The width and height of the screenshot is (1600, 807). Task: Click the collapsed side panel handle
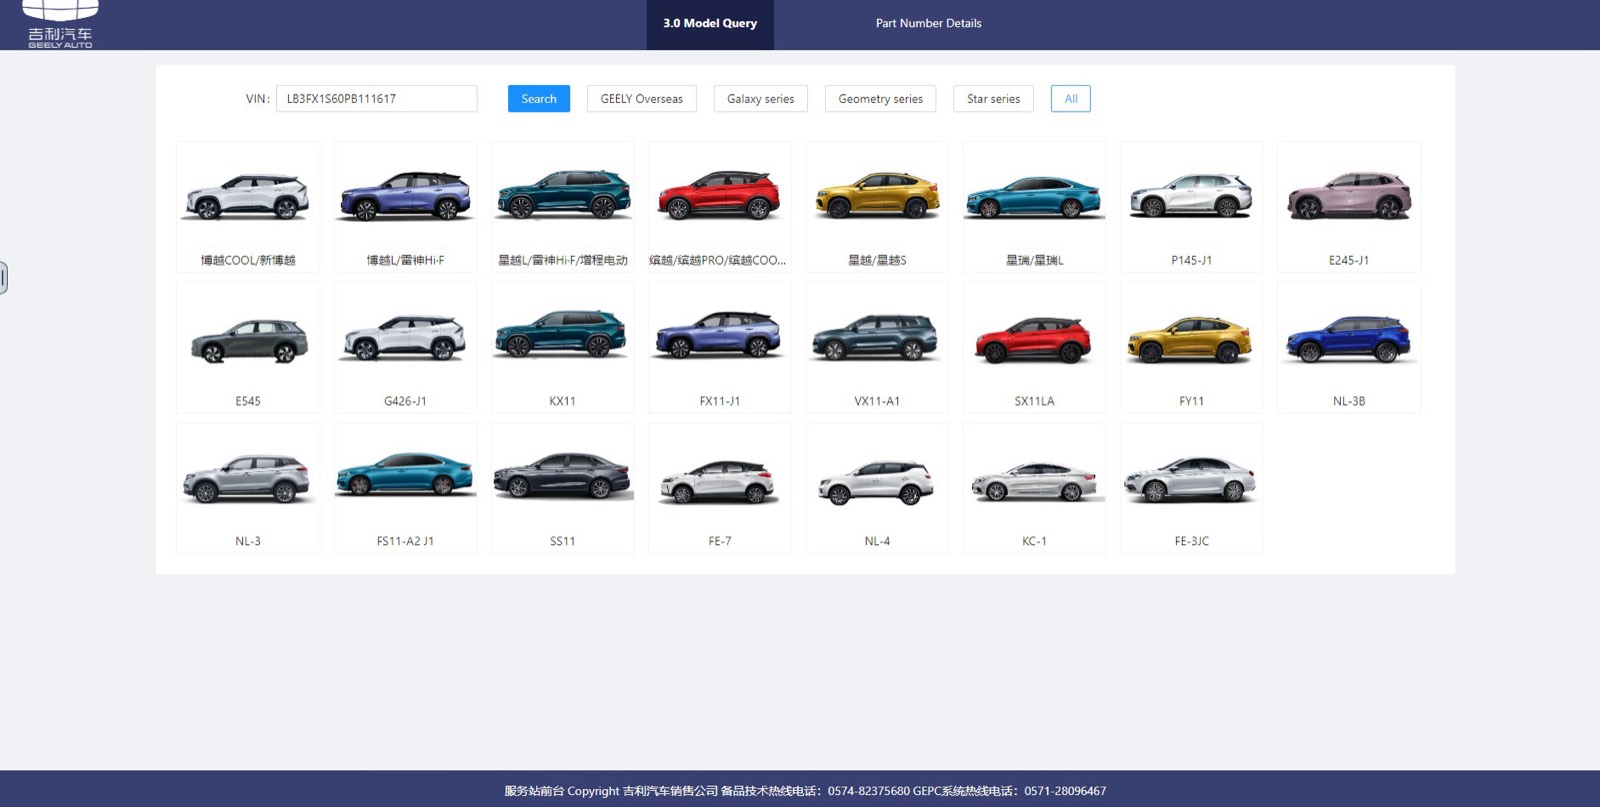point(3,277)
